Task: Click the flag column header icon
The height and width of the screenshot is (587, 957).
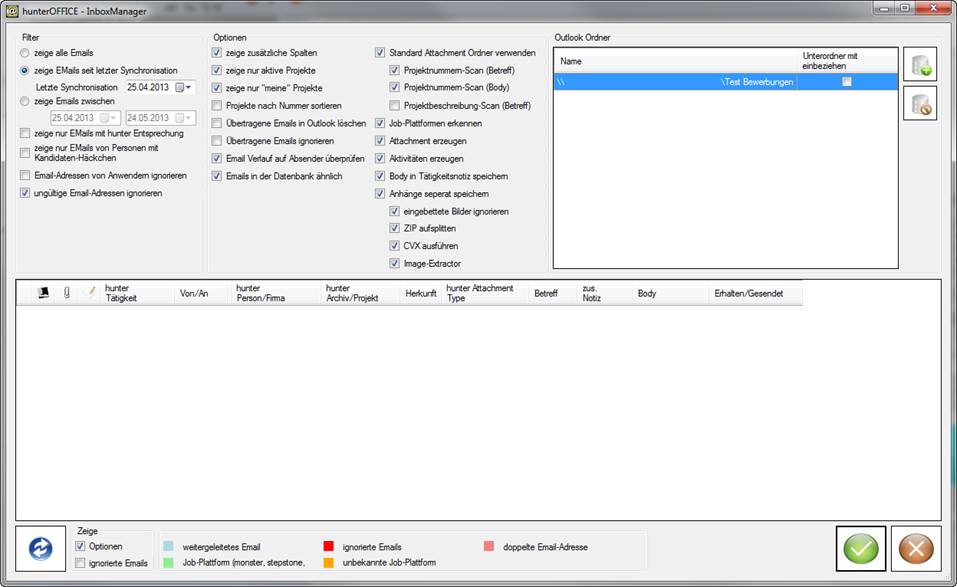Action: (x=44, y=293)
